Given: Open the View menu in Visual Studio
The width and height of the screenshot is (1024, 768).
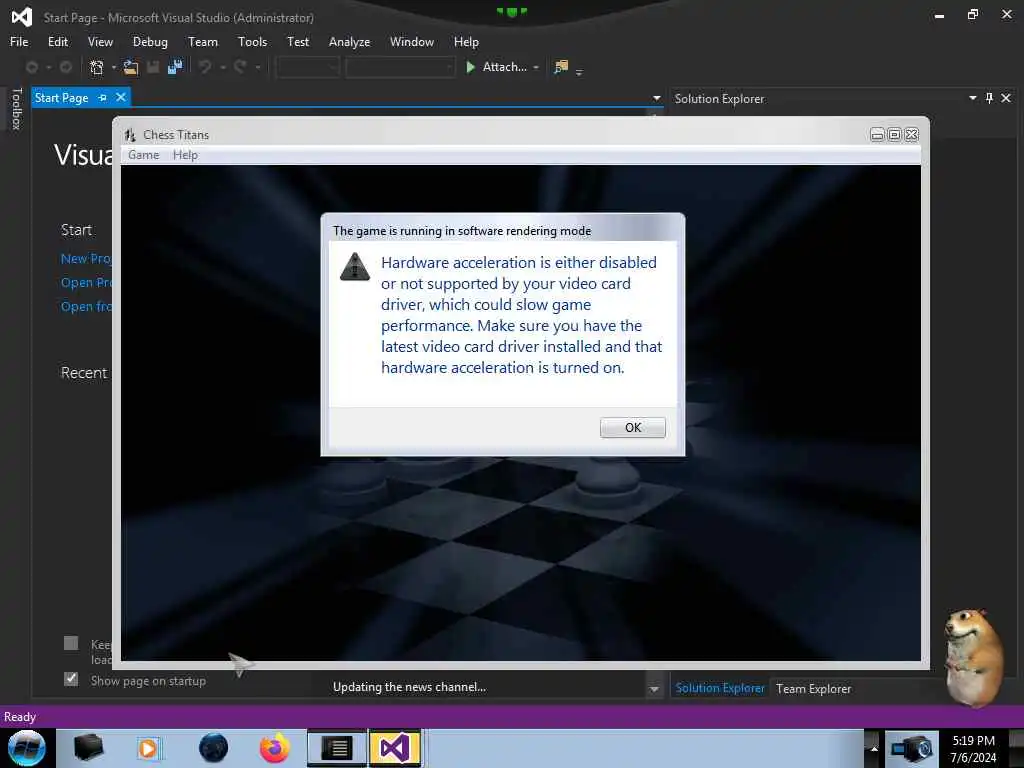Looking at the screenshot, I should point(100,42).
